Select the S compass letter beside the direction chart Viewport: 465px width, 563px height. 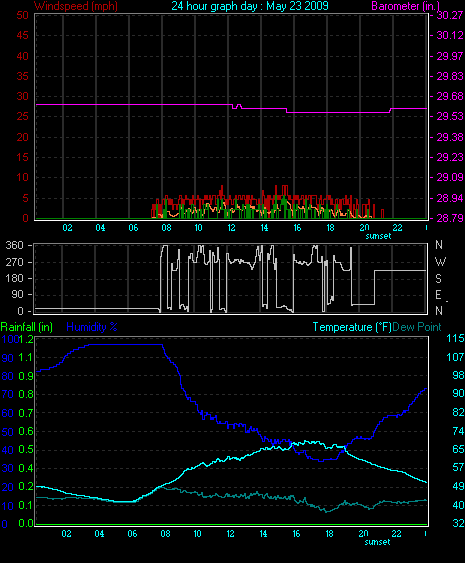(x=438, y=279)
